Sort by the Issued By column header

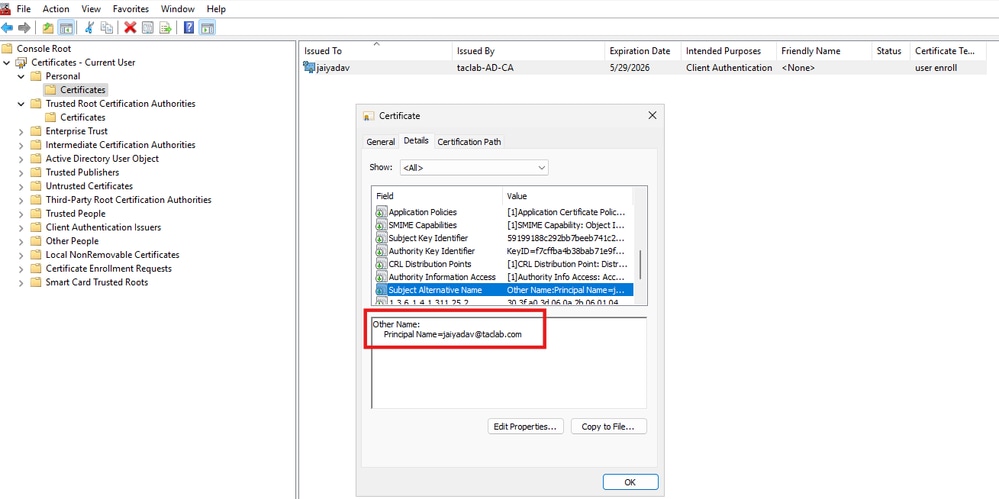coord(528,51)
